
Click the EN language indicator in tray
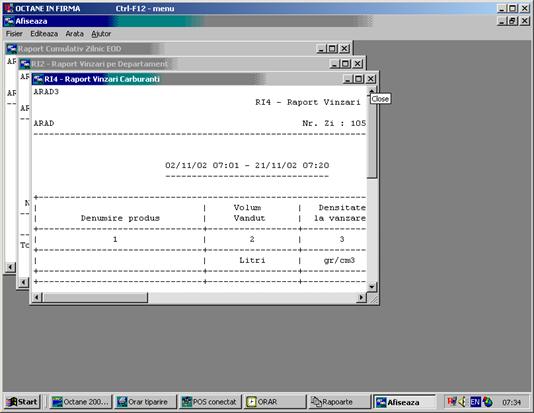pos(475,402)
